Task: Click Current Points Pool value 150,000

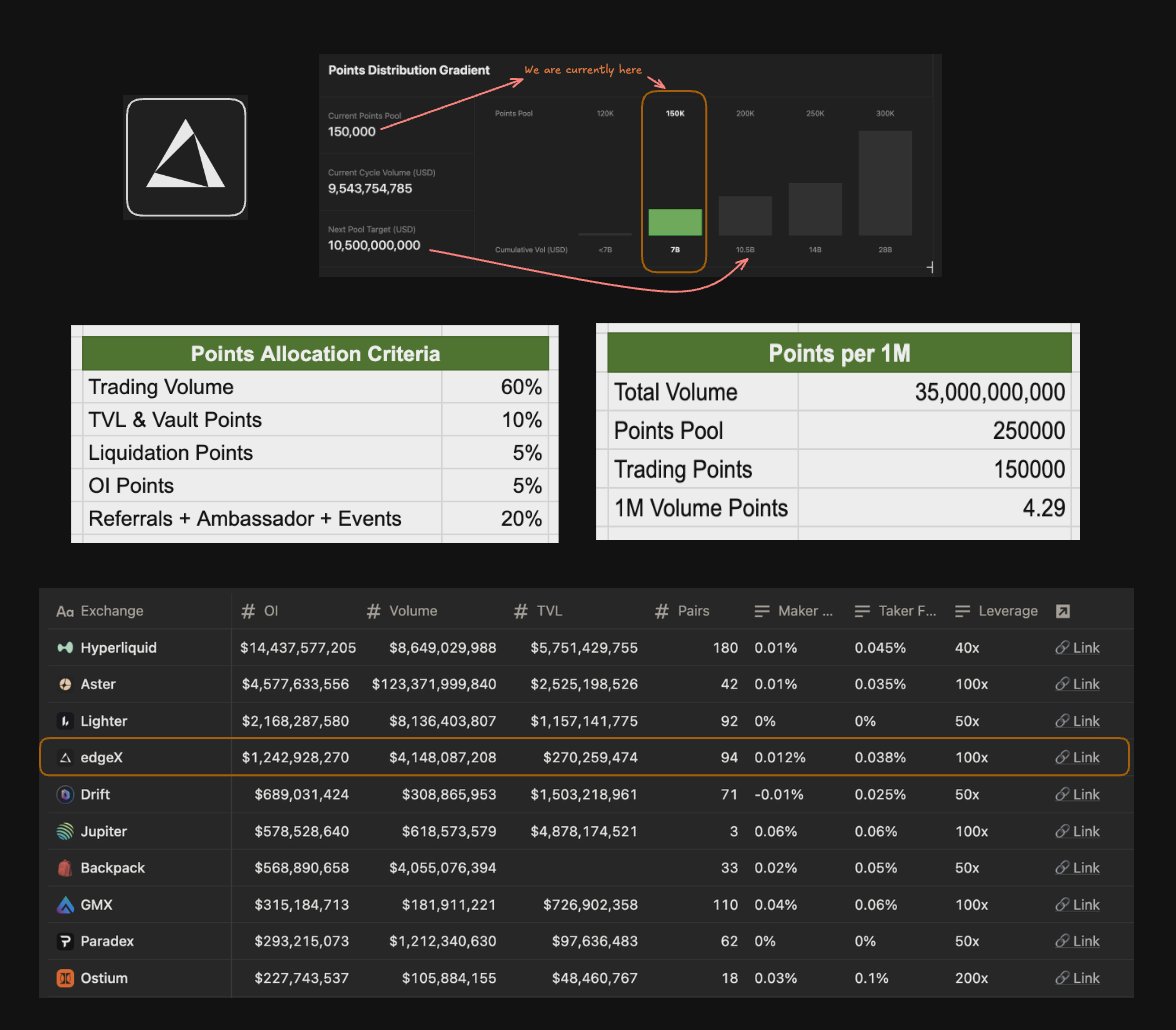Action: [x=352, y=132]
